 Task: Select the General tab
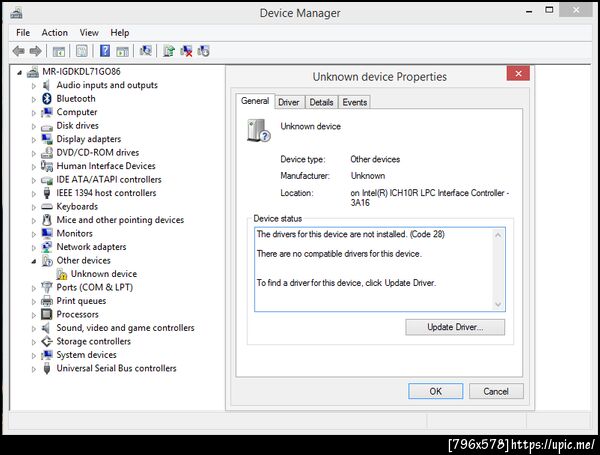(255, 101)
